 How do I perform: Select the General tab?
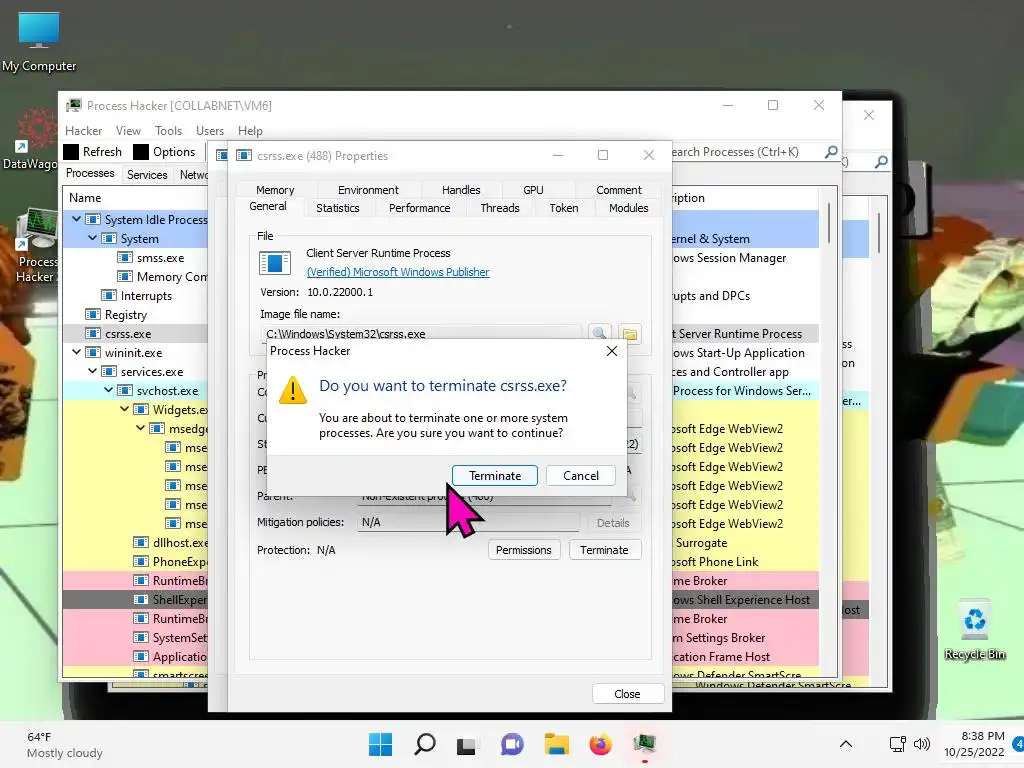268,206
